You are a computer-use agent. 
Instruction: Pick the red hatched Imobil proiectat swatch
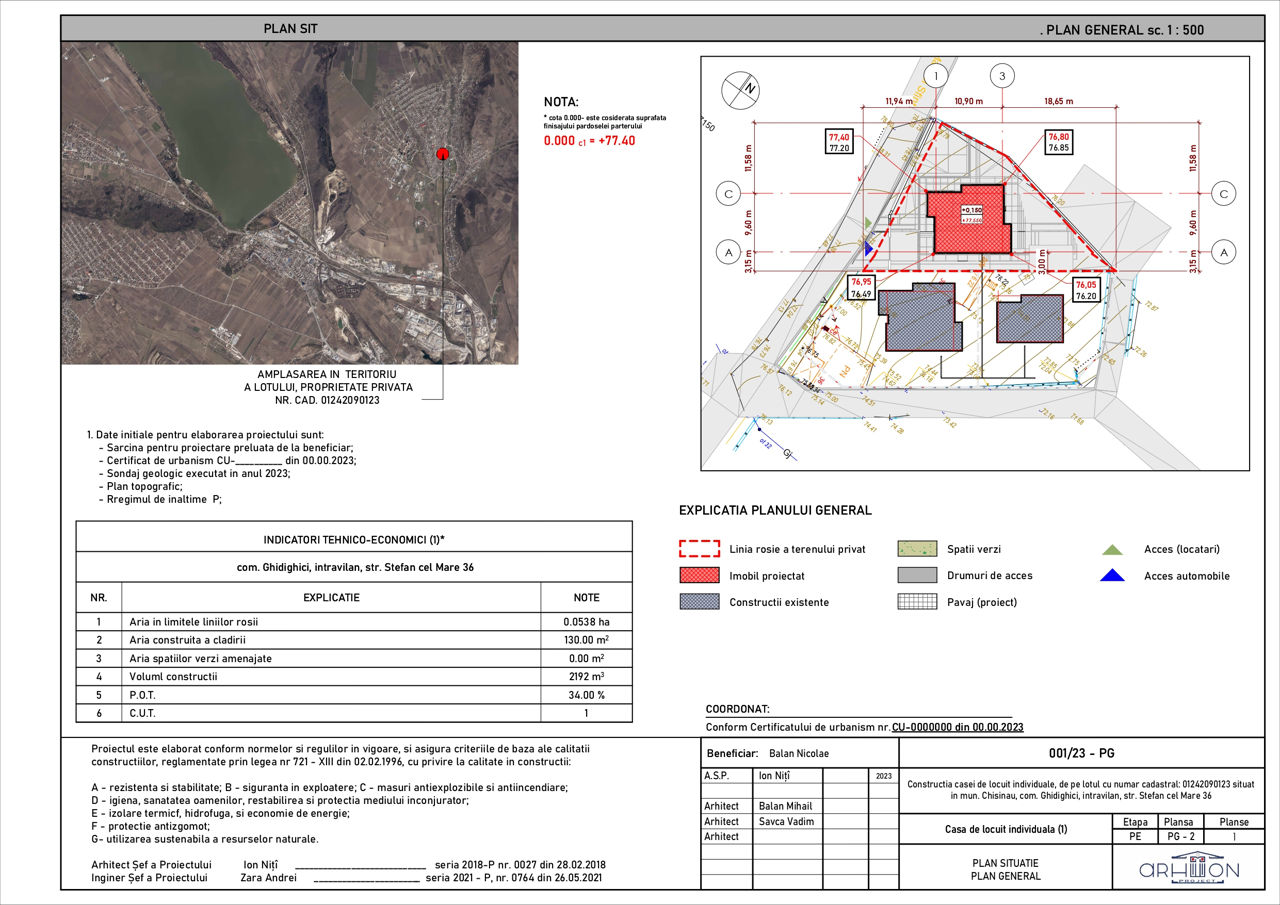[699, 575]
